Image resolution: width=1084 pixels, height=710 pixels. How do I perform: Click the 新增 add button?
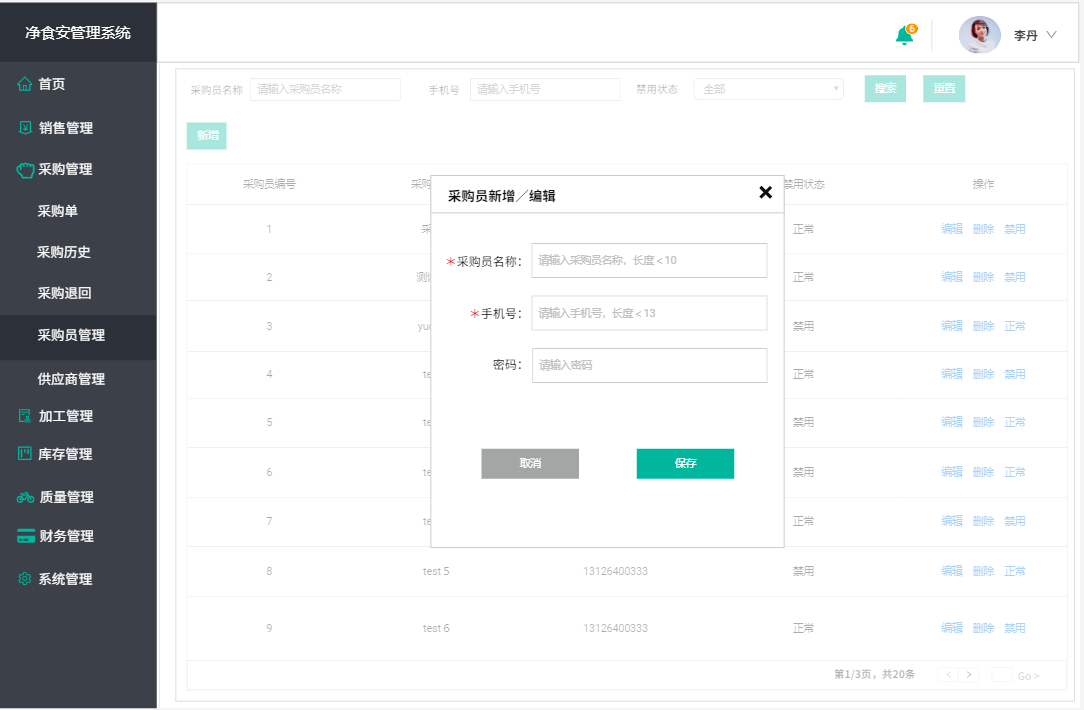click(207, 136)
